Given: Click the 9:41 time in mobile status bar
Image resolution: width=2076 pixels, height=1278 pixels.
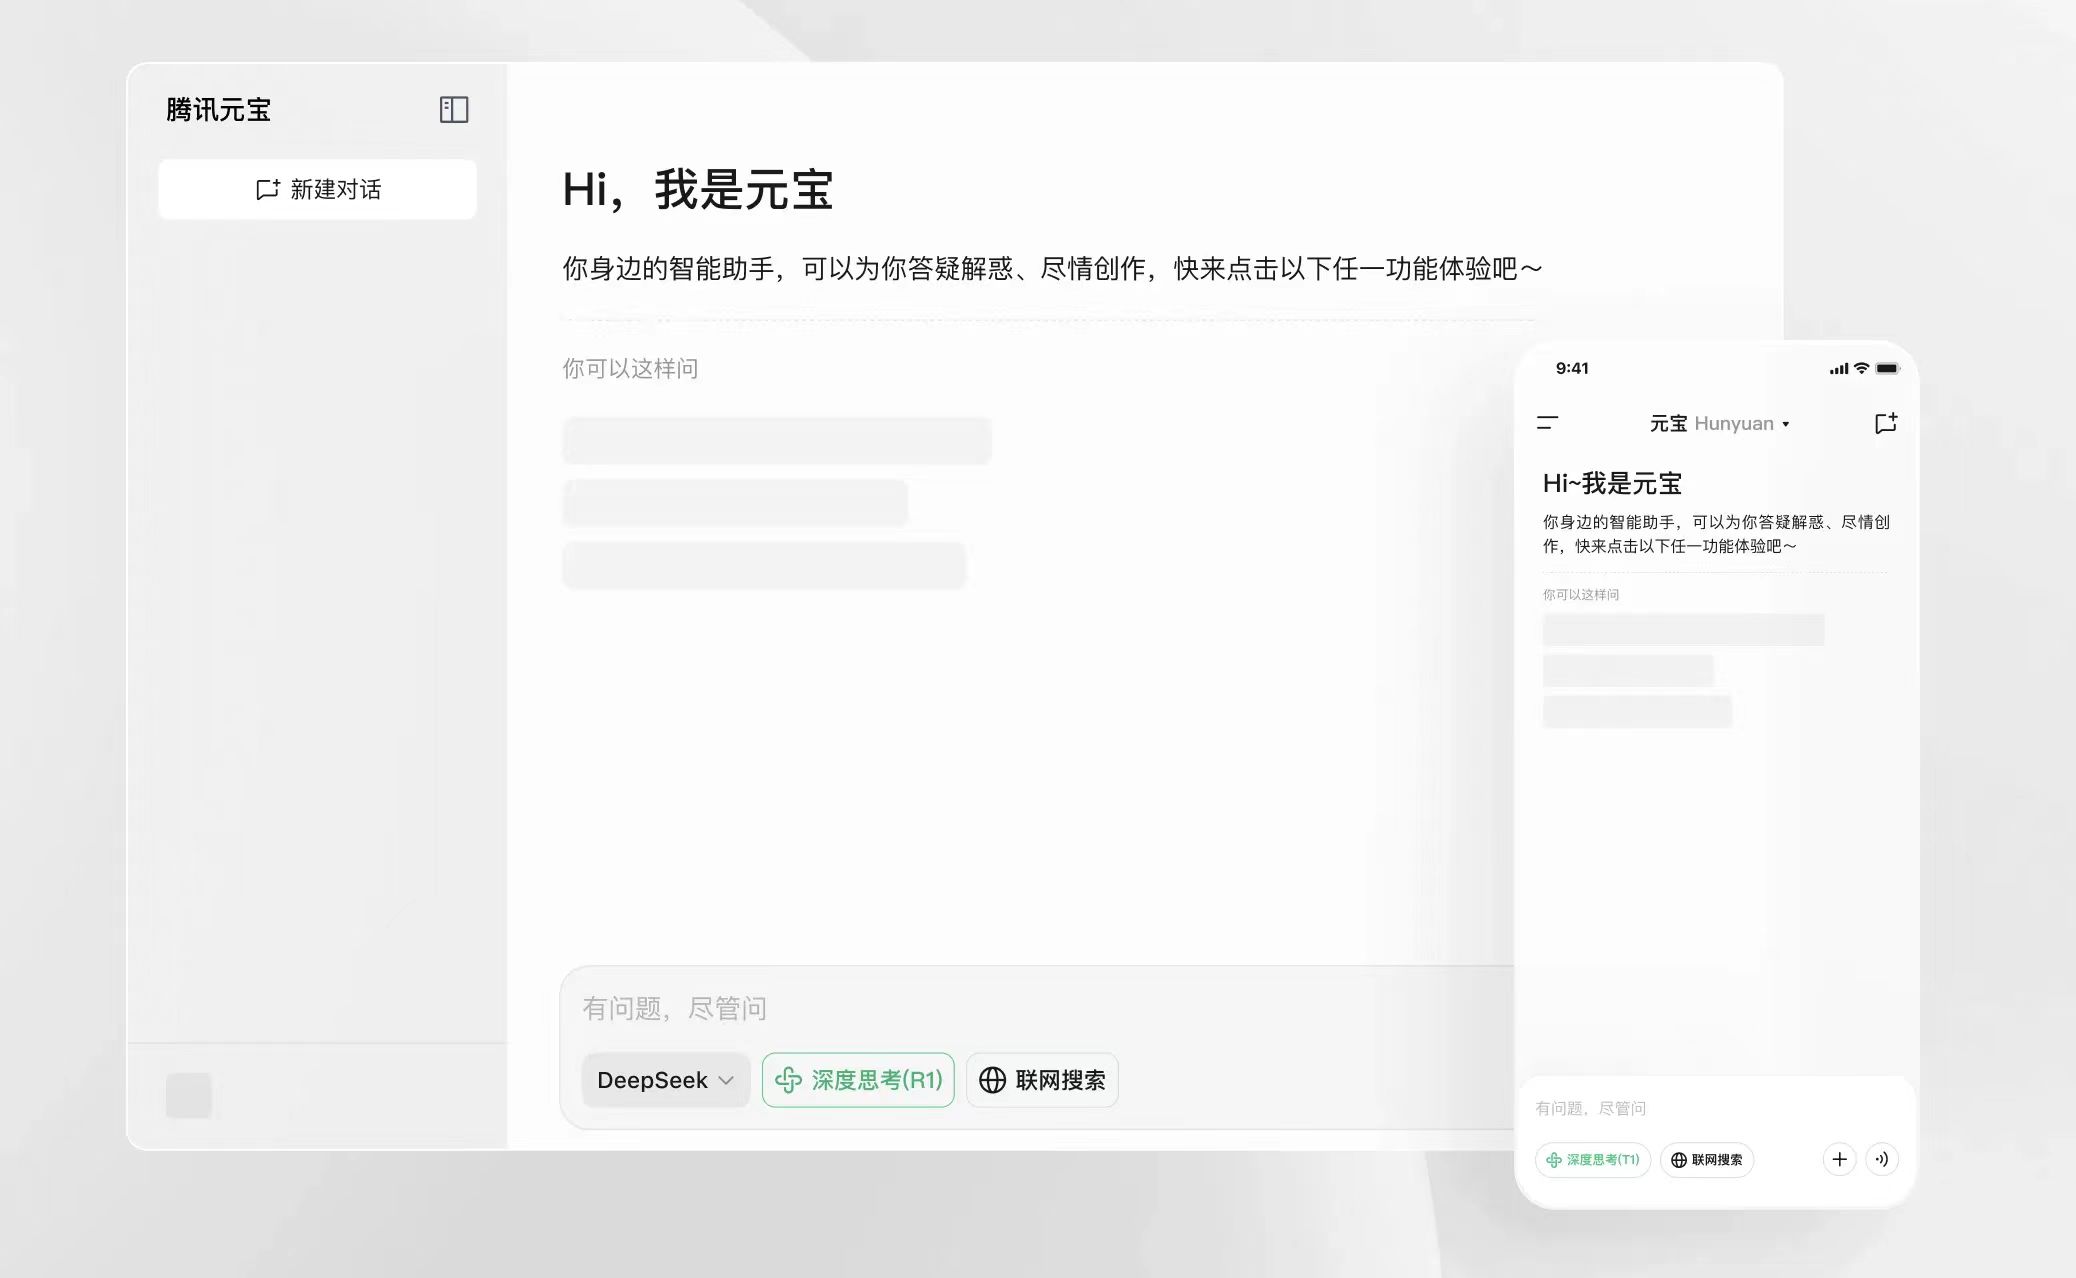Looking at the screenshot, I should coord(1572,368).
